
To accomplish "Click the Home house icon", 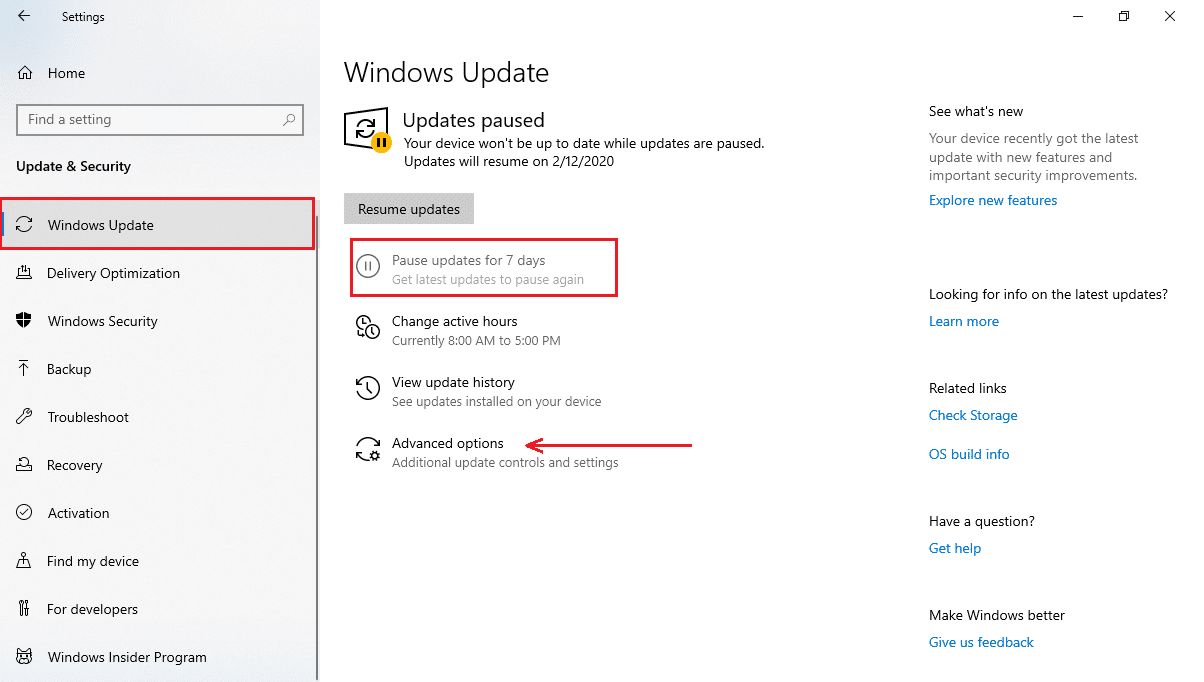I will click(25, 73).
